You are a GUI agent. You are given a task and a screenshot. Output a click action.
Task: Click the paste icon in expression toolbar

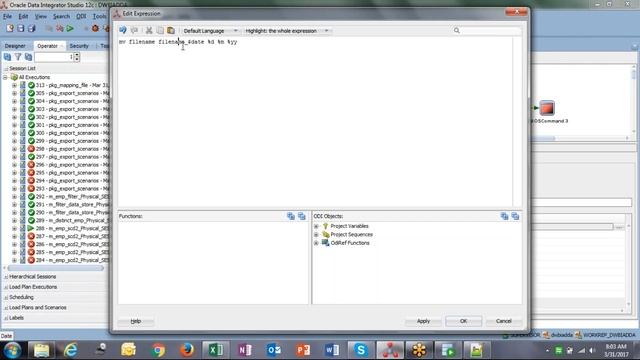(171, 30)
